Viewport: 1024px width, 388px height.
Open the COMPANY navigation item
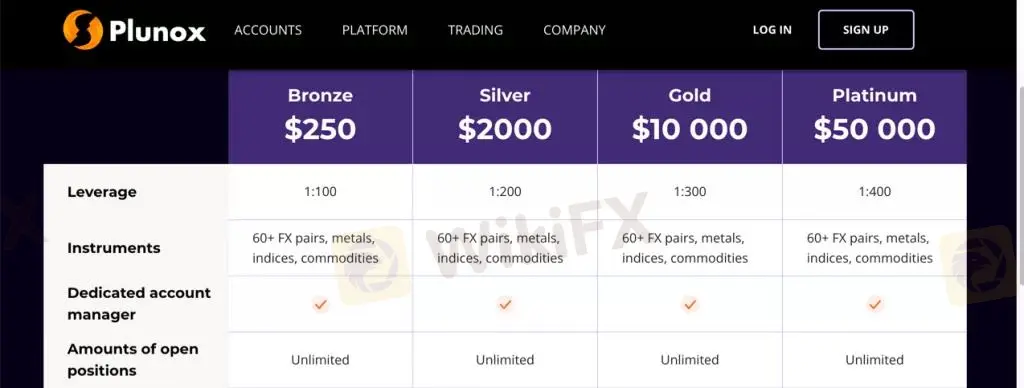575,30
